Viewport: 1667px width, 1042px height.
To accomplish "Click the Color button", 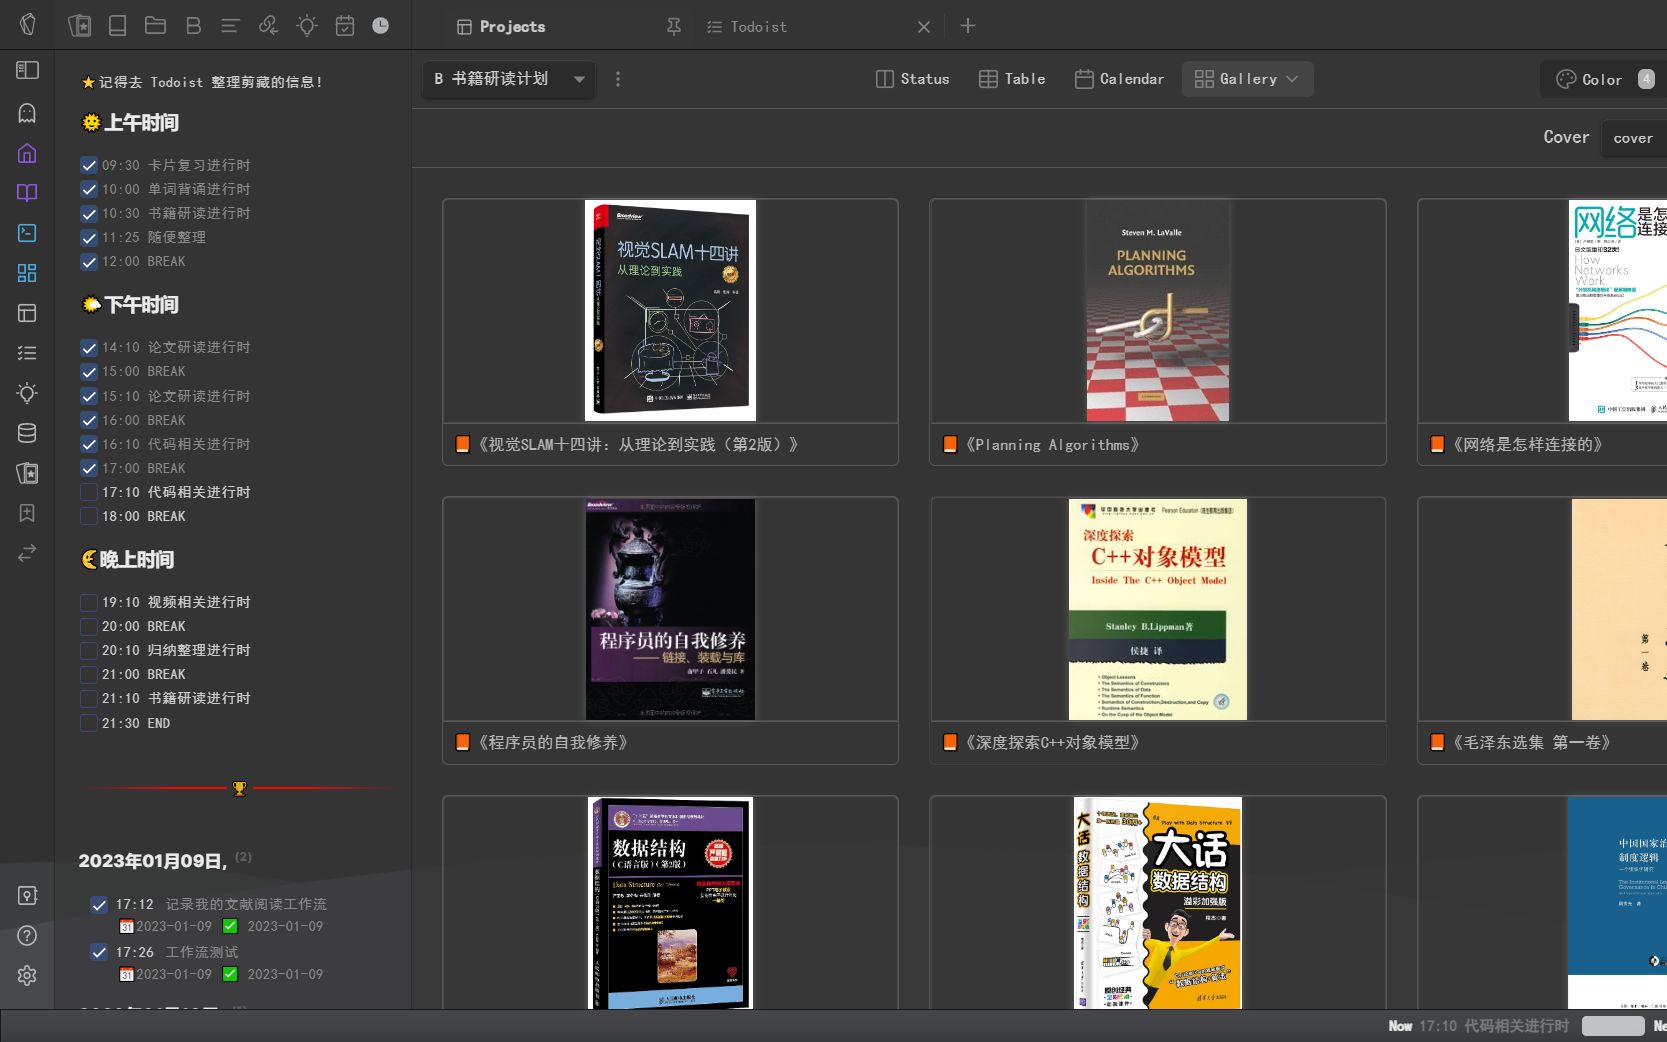I will (x=1589, y=79).
